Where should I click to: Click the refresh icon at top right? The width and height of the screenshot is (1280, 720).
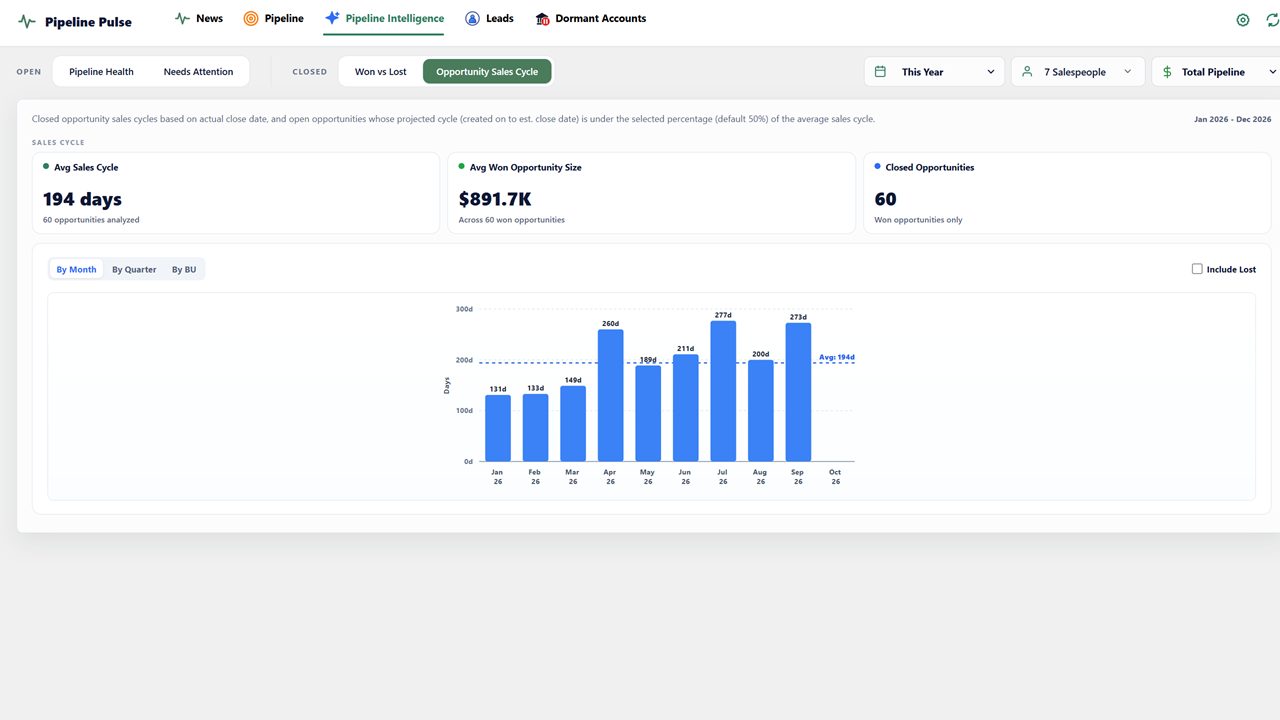pos(1273,20)
